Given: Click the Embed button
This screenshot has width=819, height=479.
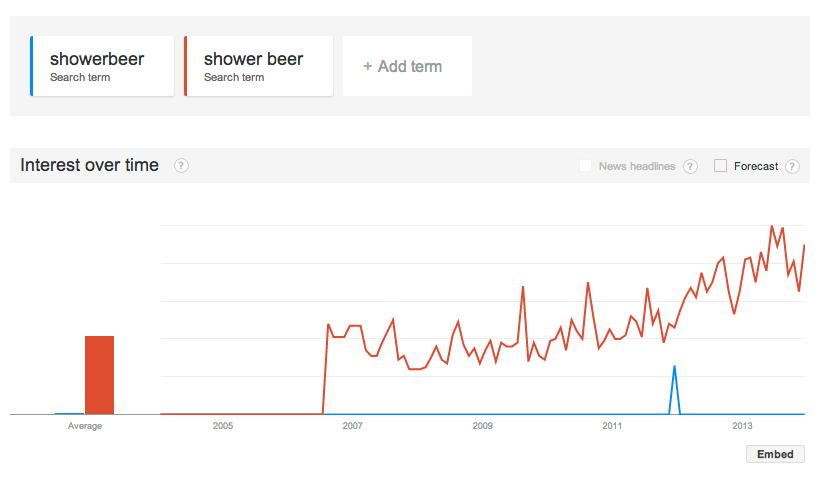Looking at the screenshot, I should click(775, 454).
